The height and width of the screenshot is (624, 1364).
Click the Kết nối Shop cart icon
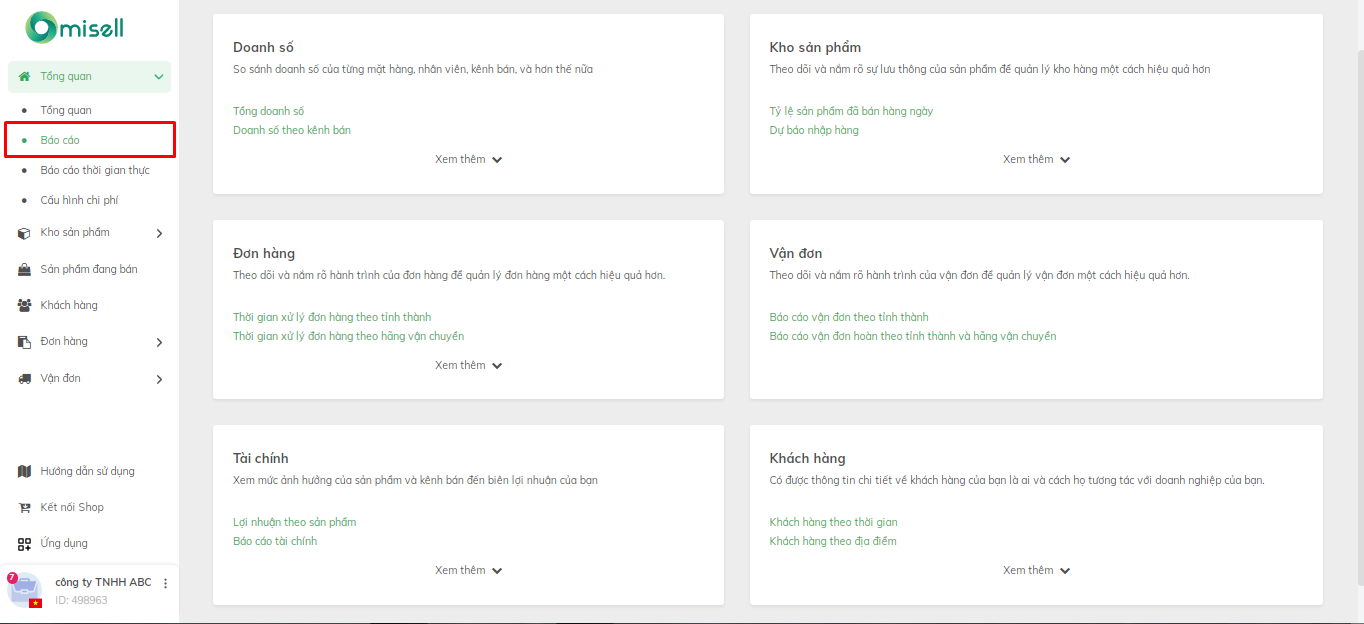pos(24,507)
